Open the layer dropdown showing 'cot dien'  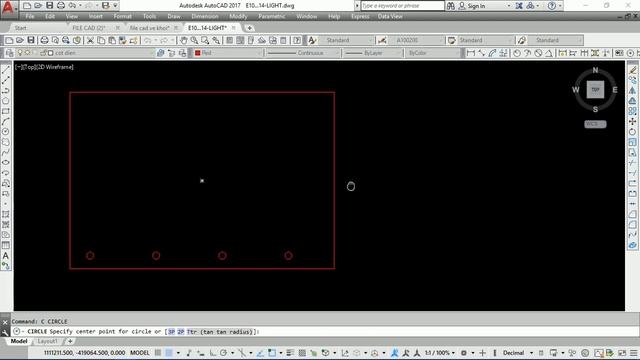(x=85, y=53)
